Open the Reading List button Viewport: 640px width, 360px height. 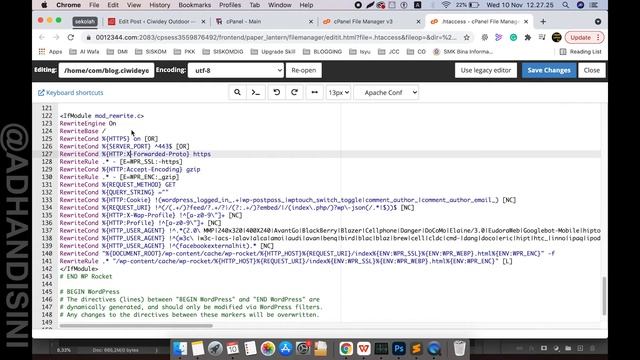[580, 51]
